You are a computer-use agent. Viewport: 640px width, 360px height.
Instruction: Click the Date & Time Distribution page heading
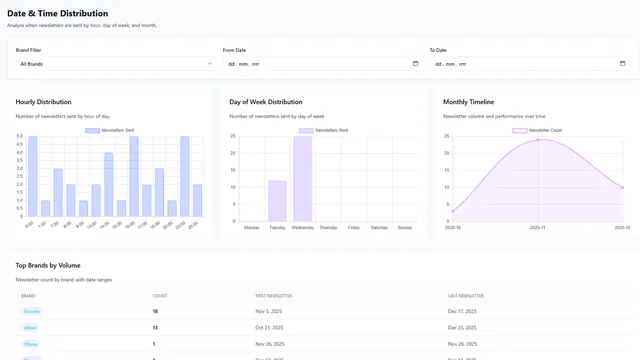point(58,13)
